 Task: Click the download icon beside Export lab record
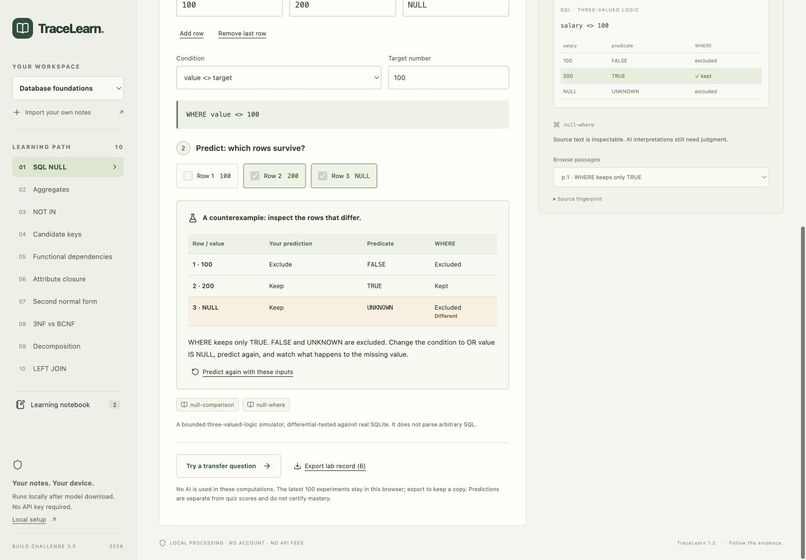point(297,466)
